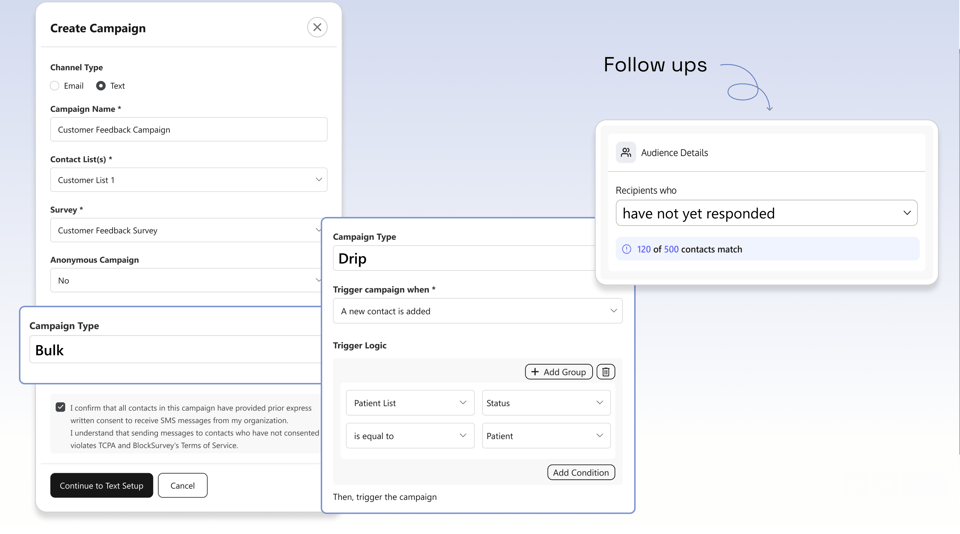
Task: Open the 'have not yet responded' dropdown
Action: (x=767, y=213)
